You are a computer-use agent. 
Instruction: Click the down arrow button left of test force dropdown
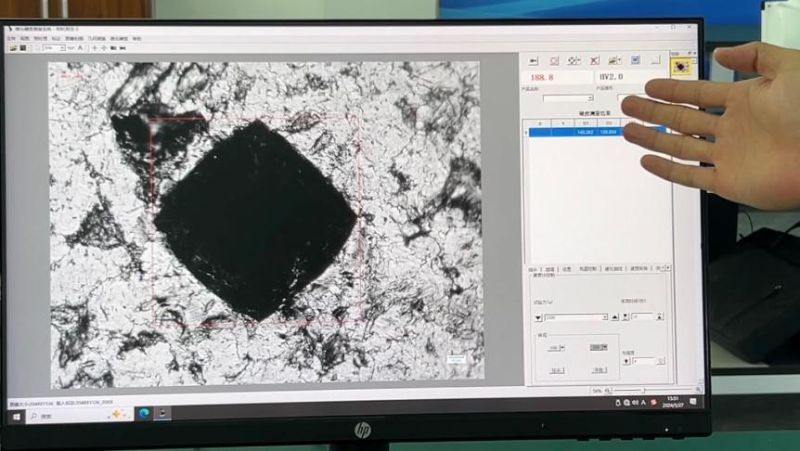[538, 318]
